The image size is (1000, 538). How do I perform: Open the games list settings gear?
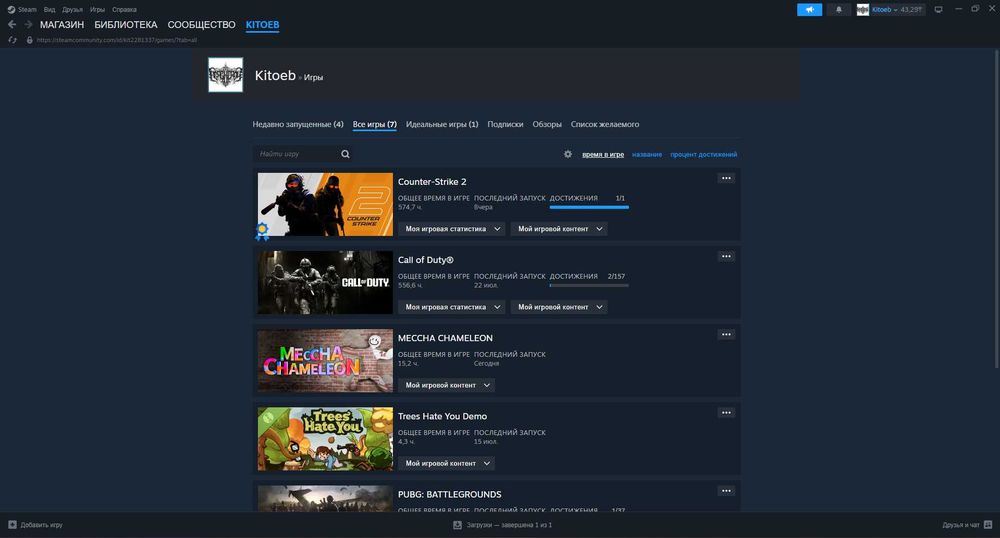568,154
